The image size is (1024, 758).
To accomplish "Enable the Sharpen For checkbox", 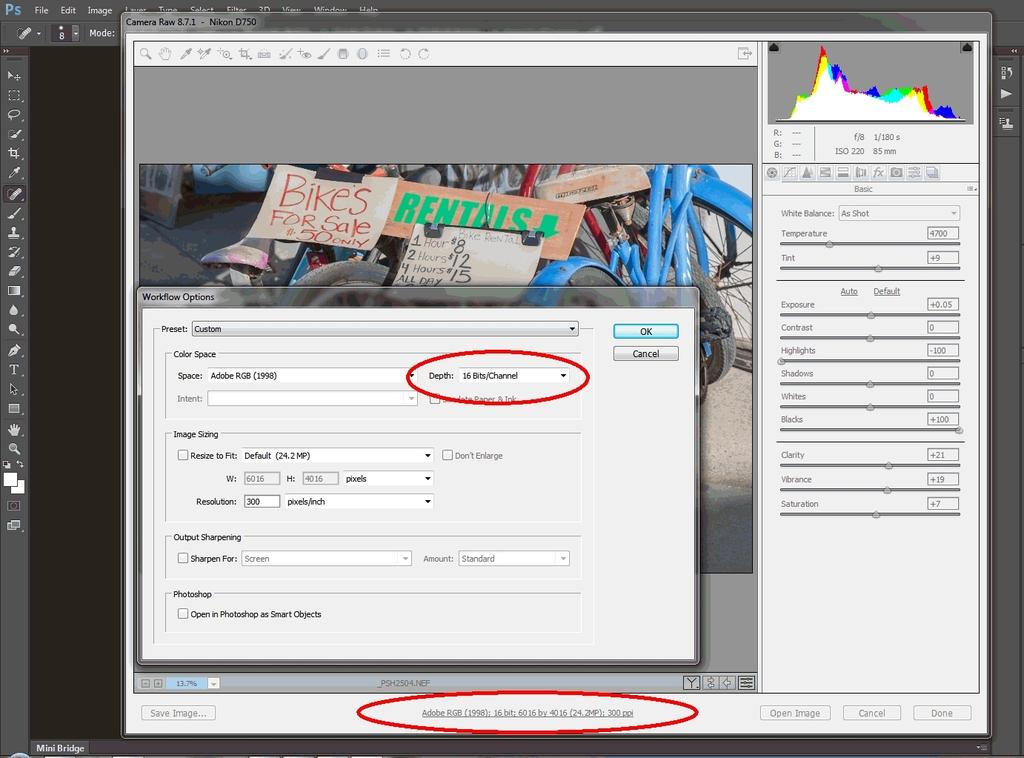I will 183,559.
